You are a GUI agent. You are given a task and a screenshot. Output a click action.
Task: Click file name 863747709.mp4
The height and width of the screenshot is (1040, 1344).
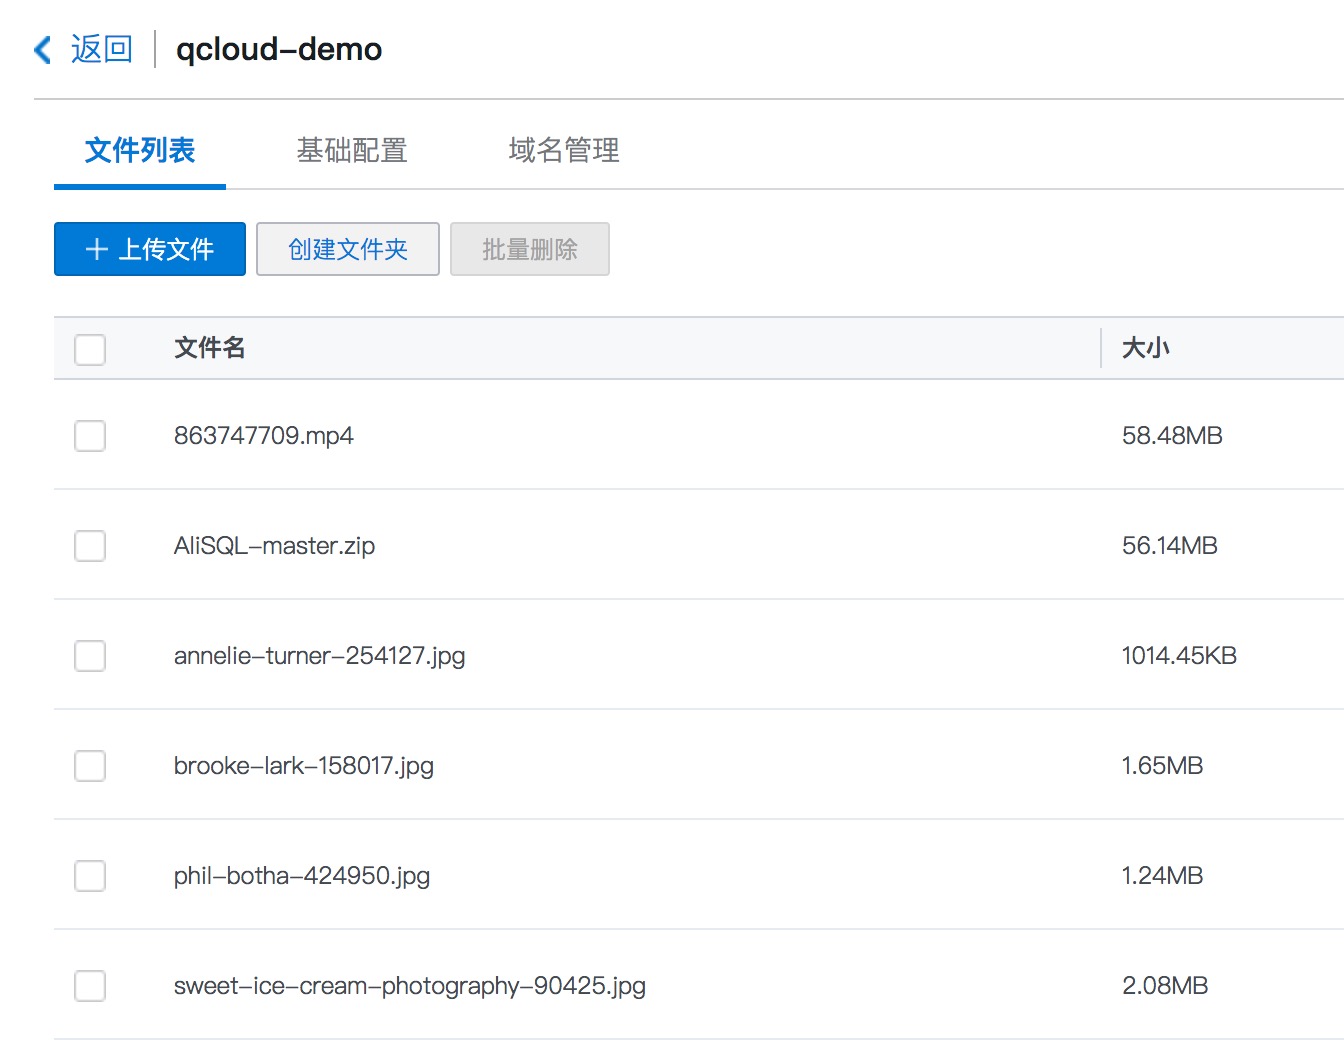(264, 436)
